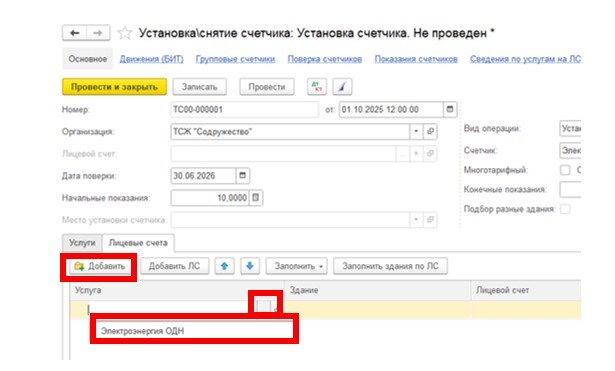615x371 pixels.
Task: Open the Основное section
Action: (x=87, y=59)
